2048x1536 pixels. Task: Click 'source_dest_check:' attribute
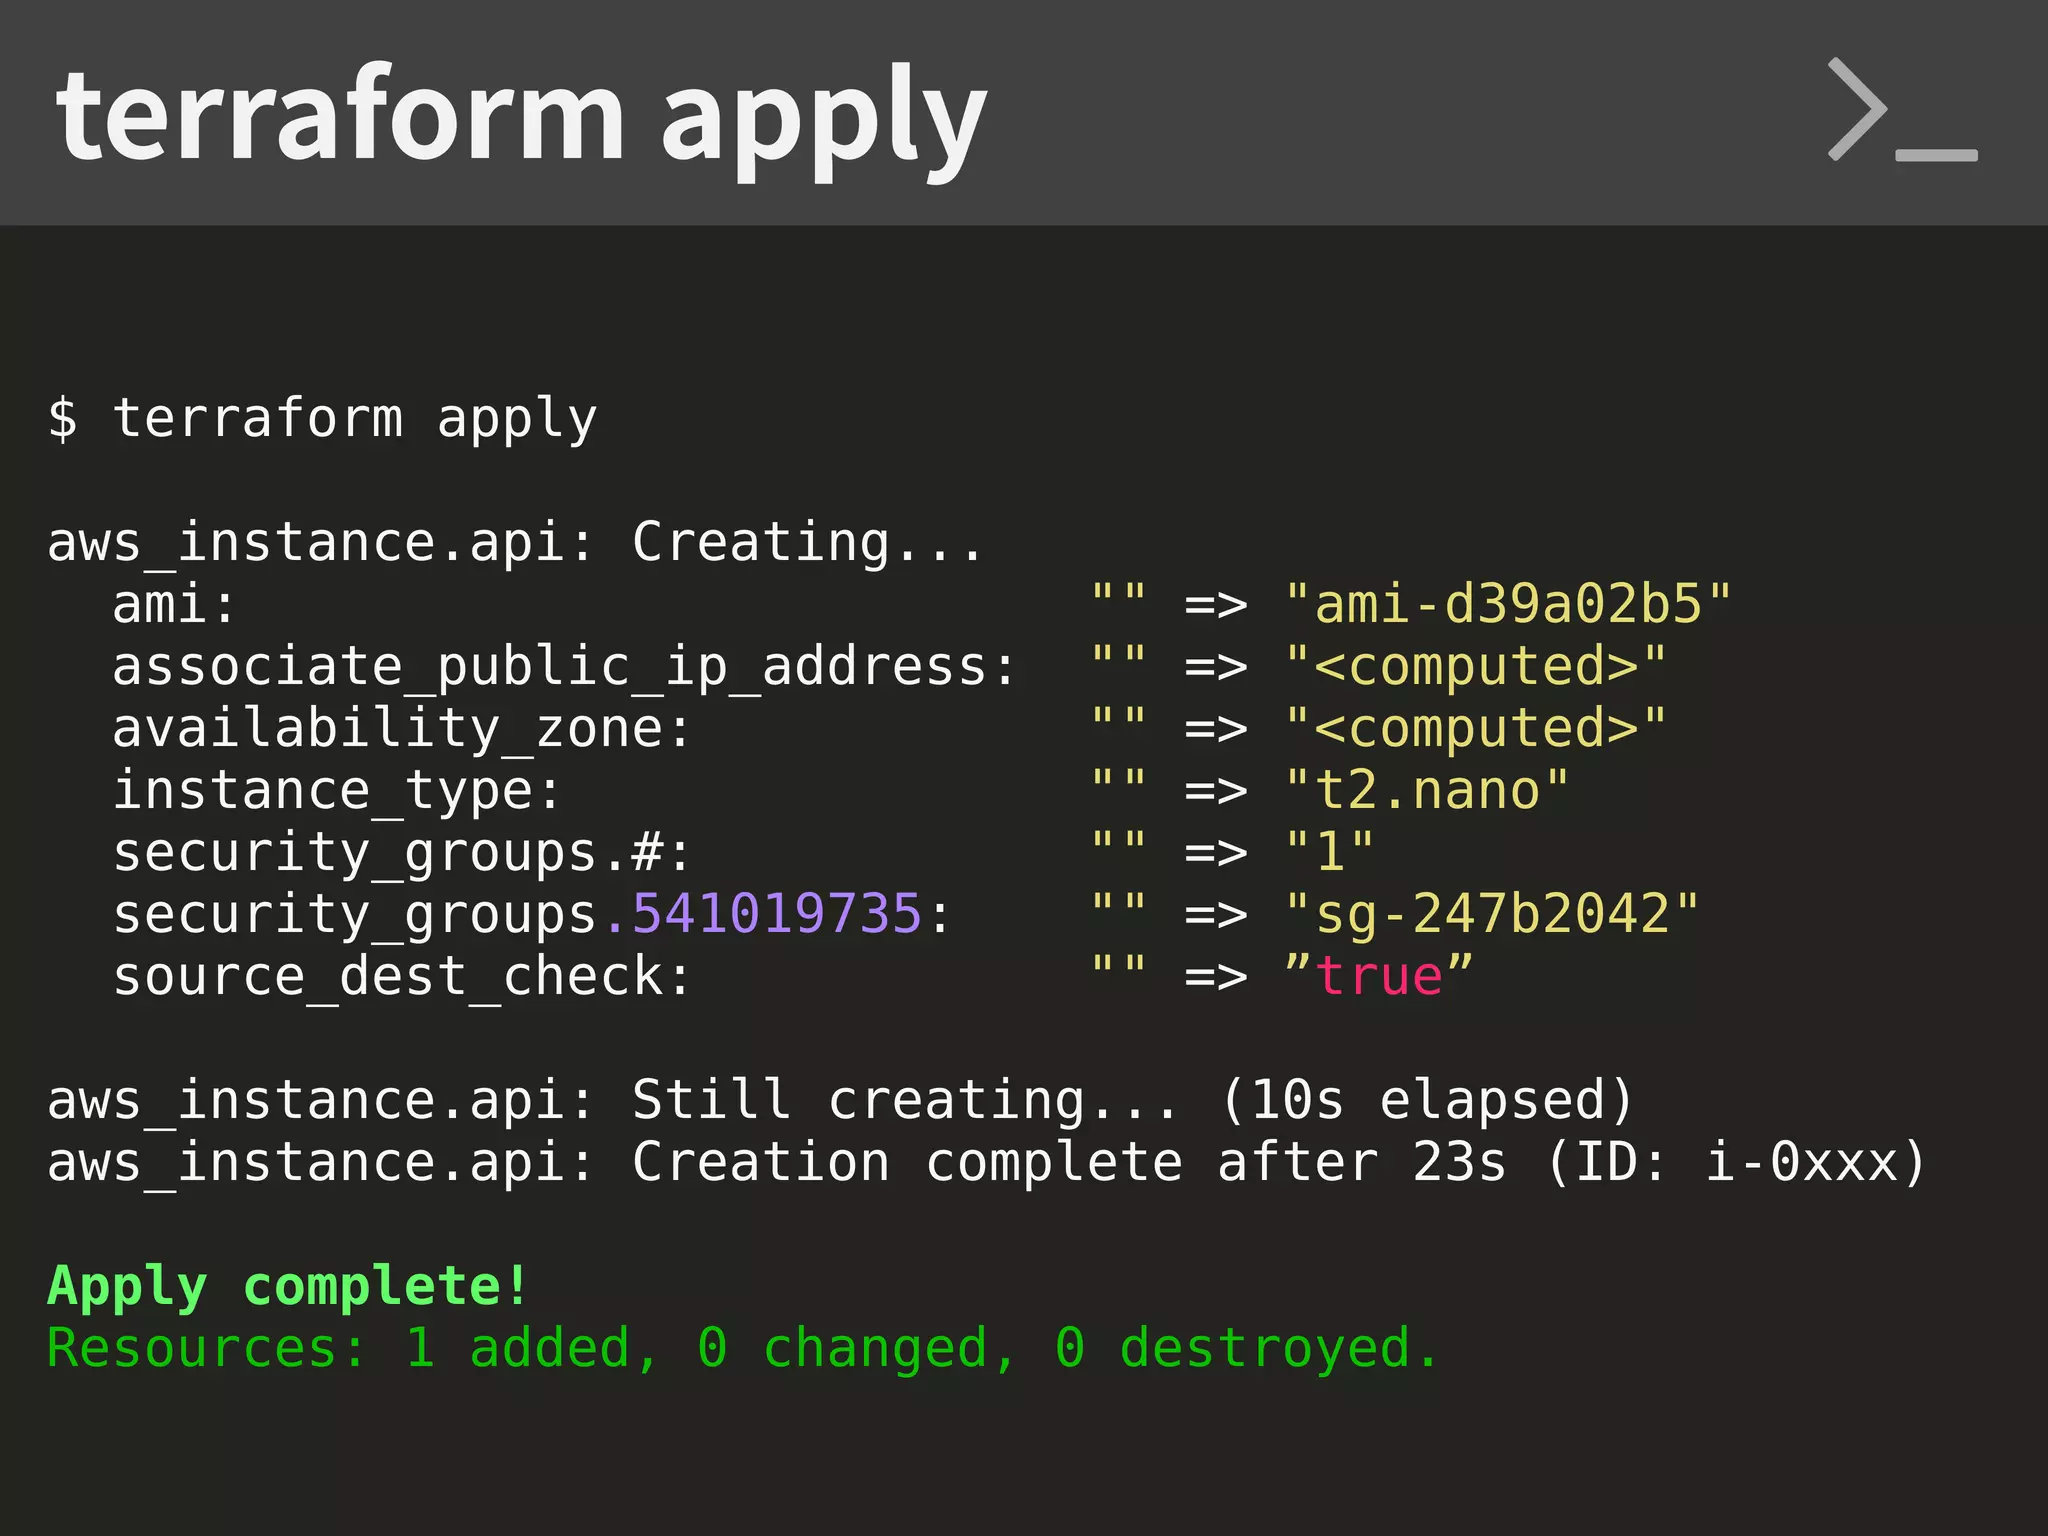coord(401,977)
